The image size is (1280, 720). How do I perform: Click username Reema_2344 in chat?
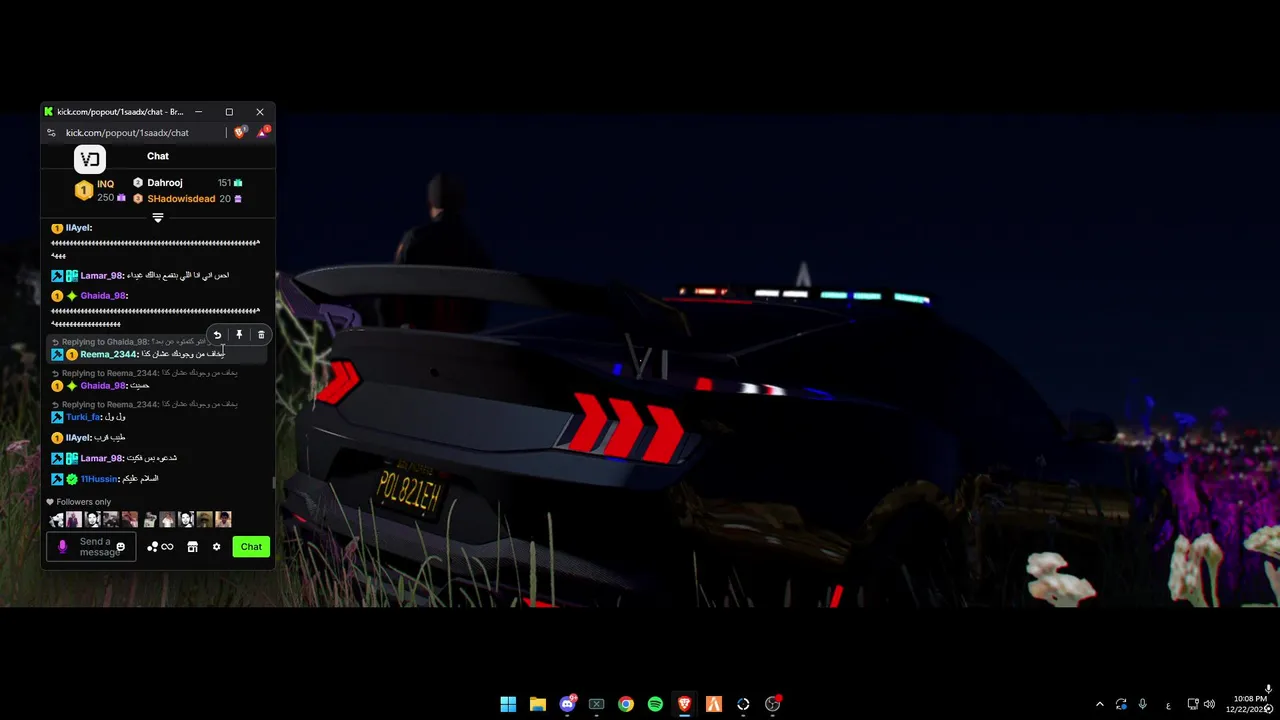(x=108, y=354)
